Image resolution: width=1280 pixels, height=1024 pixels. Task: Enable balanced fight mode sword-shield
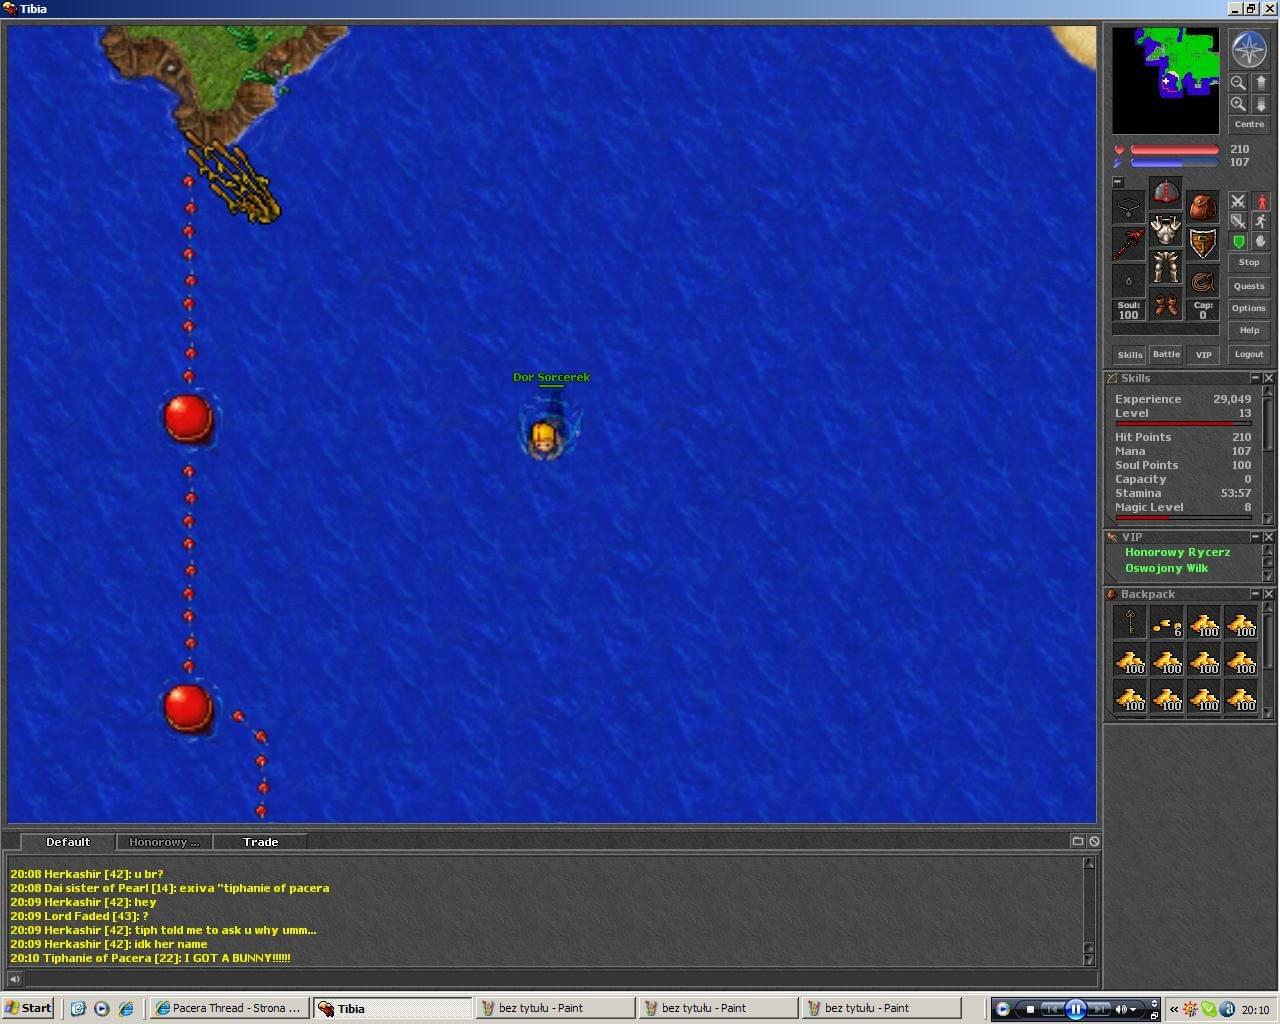click(1238, 221)
